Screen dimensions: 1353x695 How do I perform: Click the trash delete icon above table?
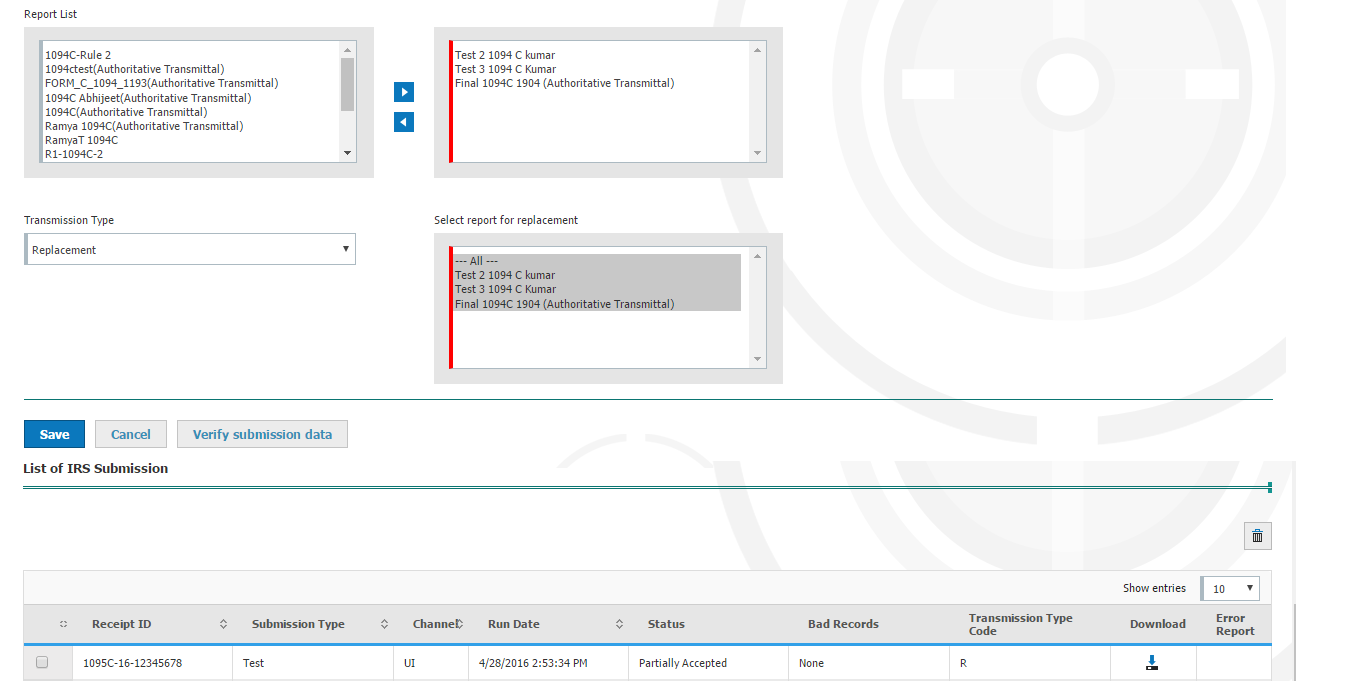[1257, 536]
